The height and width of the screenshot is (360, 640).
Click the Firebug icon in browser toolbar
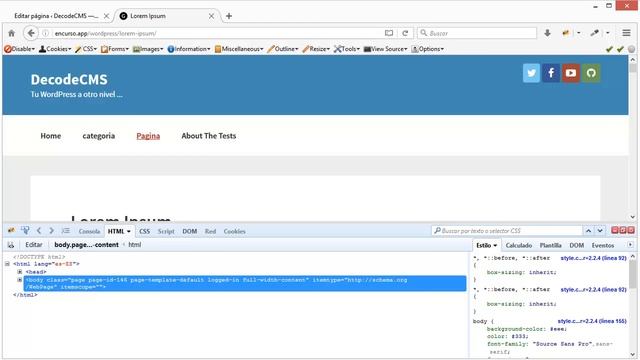tap(566, 33)
